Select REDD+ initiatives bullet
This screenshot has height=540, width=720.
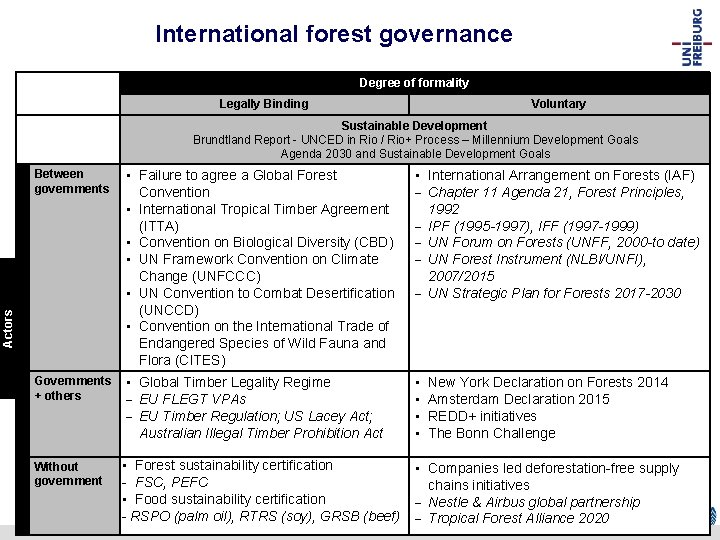[482, 416]
